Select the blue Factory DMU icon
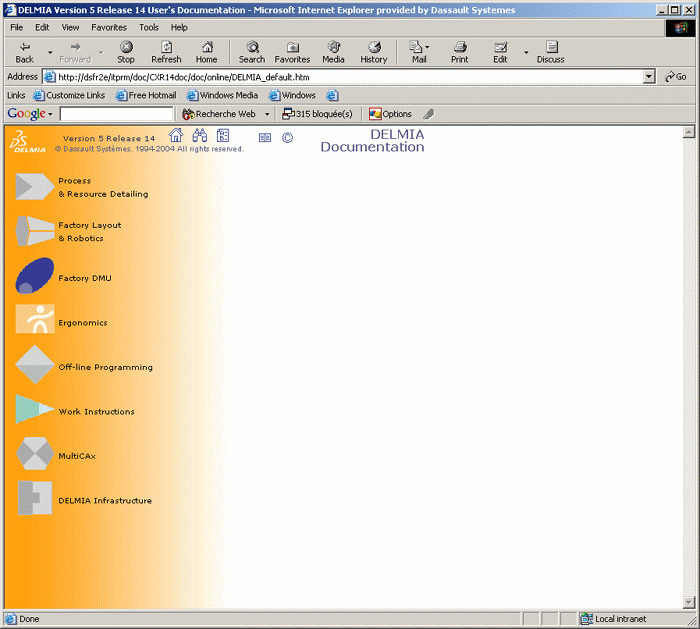Viewport: 700px width, 629px height. (35, 275)
